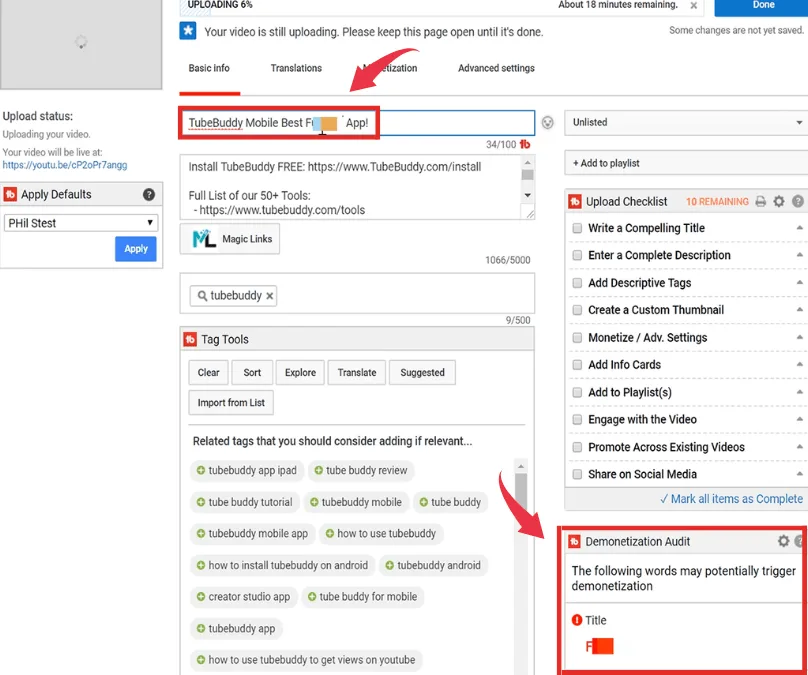Check 'Add Info Cards' item
The image size is (808, 675).
pyautogui.click(x=577, y=365)
